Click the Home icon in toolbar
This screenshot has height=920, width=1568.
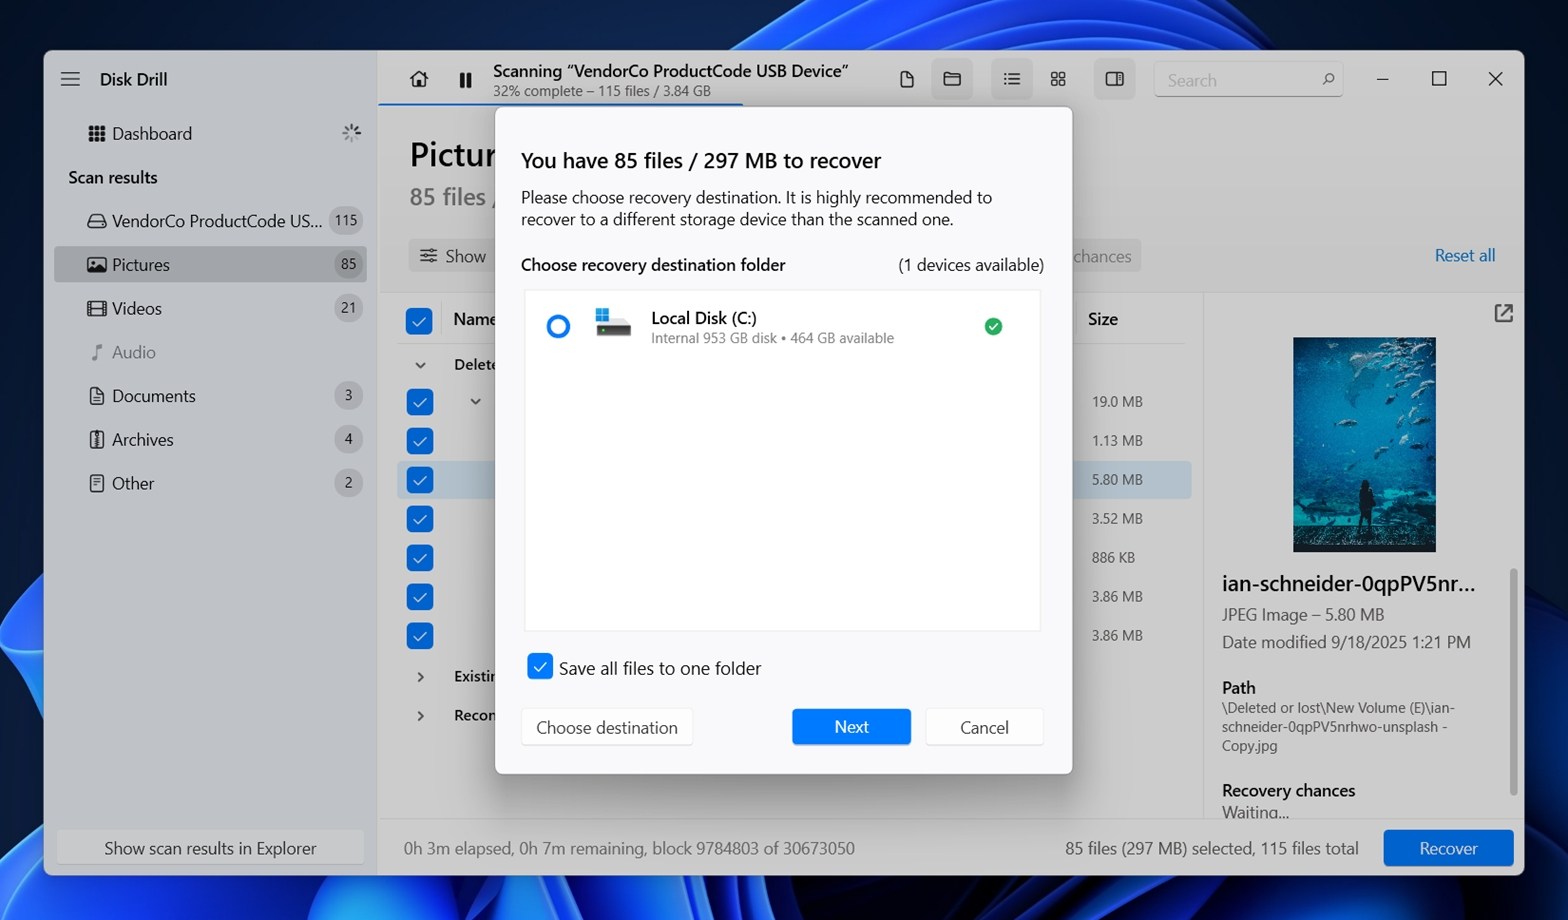coord(419,79)
